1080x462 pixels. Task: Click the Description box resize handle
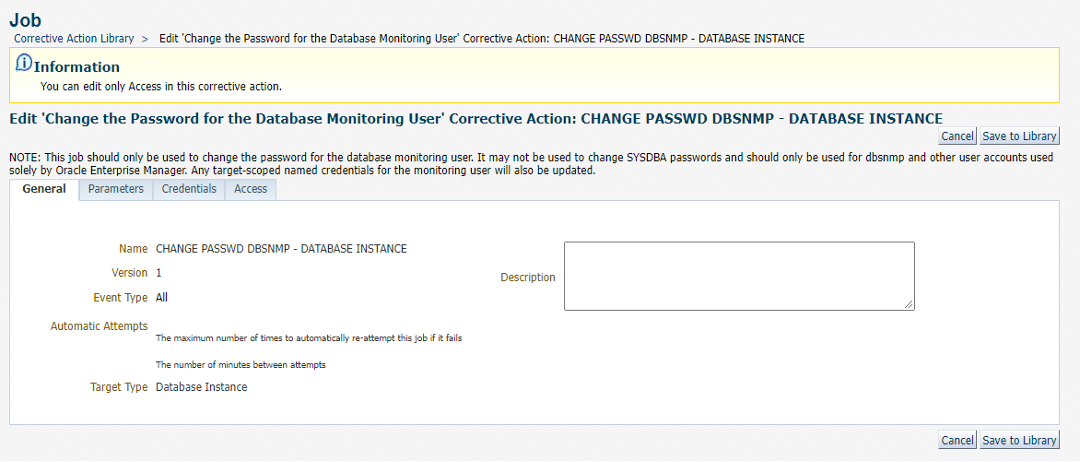909,304
